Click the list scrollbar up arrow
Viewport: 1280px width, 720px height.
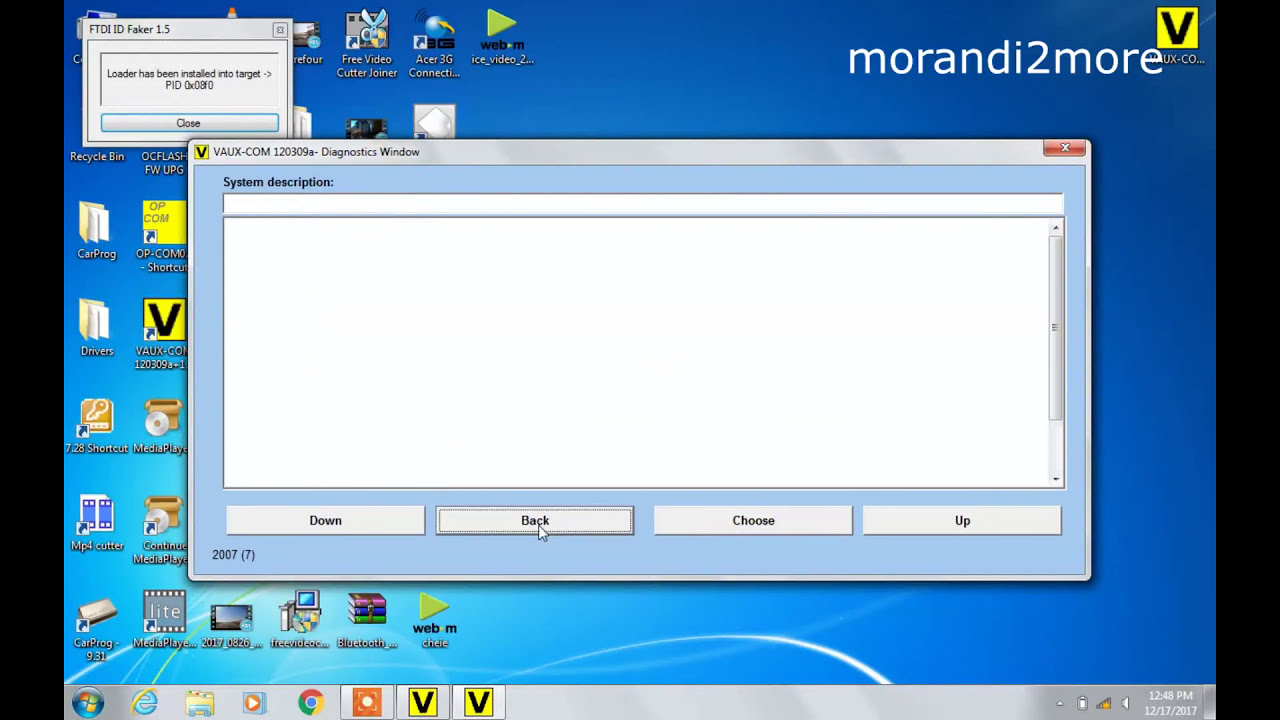pyautogui.click(x=1056, y=229)
